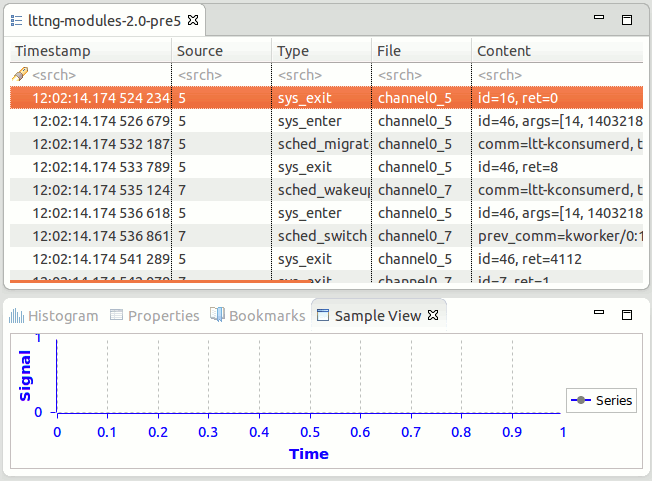Close the lttng-modules-2.0-pre5 editor tab
Viewport: 652px width, 481px height.
pos(194,20)
